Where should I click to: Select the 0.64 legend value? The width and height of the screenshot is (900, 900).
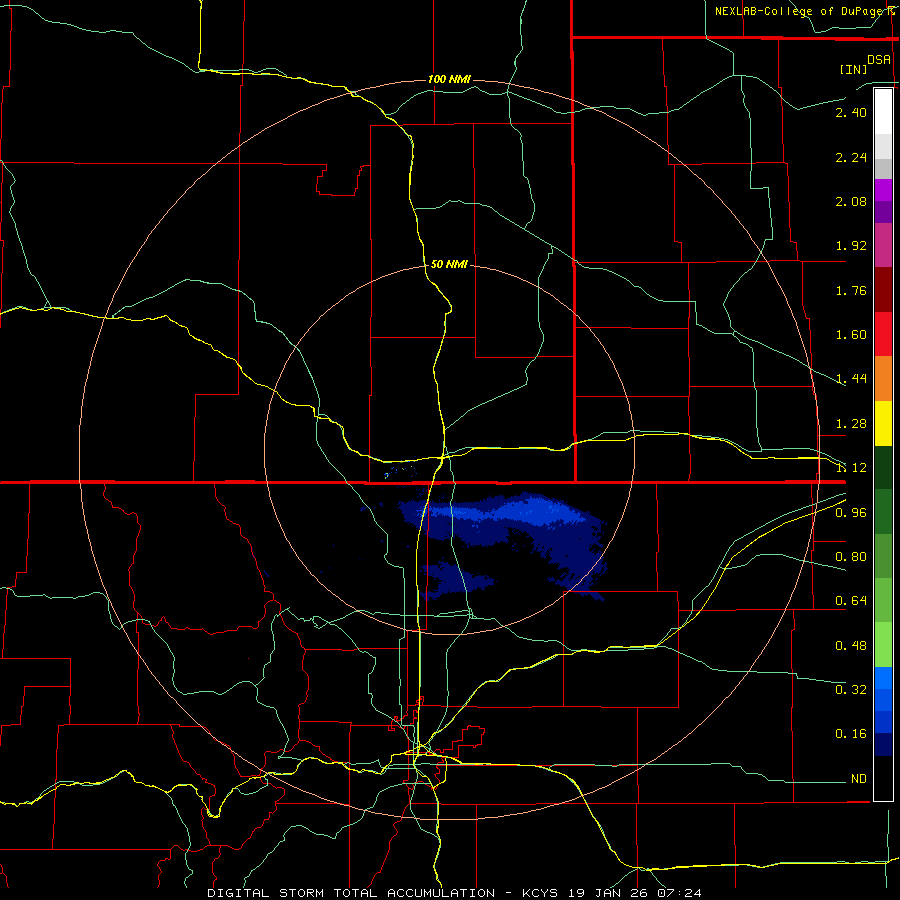(x=851, y=601)
